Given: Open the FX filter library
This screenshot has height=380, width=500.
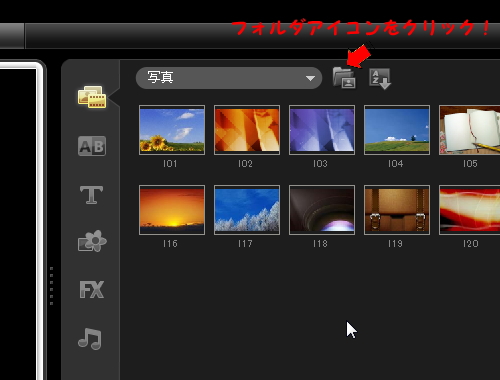Looking at the screenshot, I should click(92, 289).
